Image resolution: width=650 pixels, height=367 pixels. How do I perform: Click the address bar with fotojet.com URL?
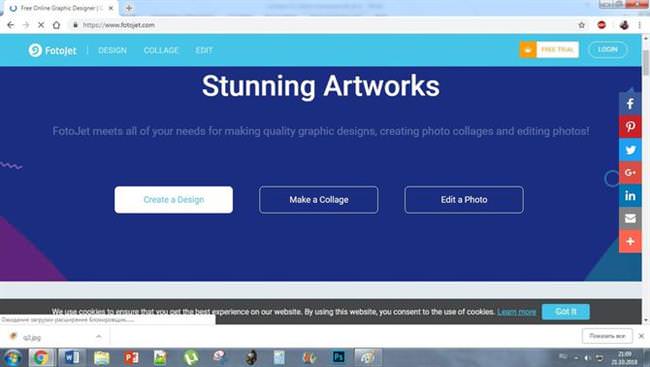point(323,25)
